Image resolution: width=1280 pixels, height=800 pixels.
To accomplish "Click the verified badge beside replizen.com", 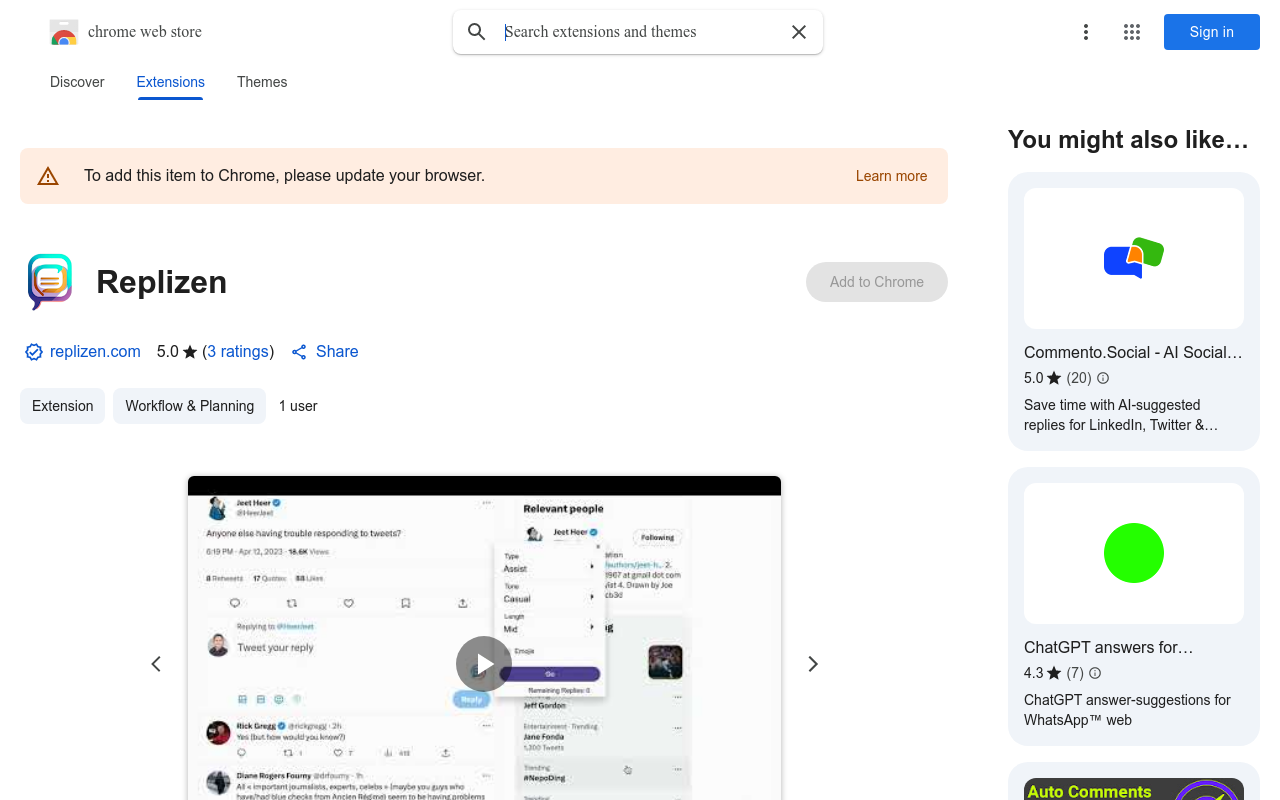I will [x=34, y=352].
